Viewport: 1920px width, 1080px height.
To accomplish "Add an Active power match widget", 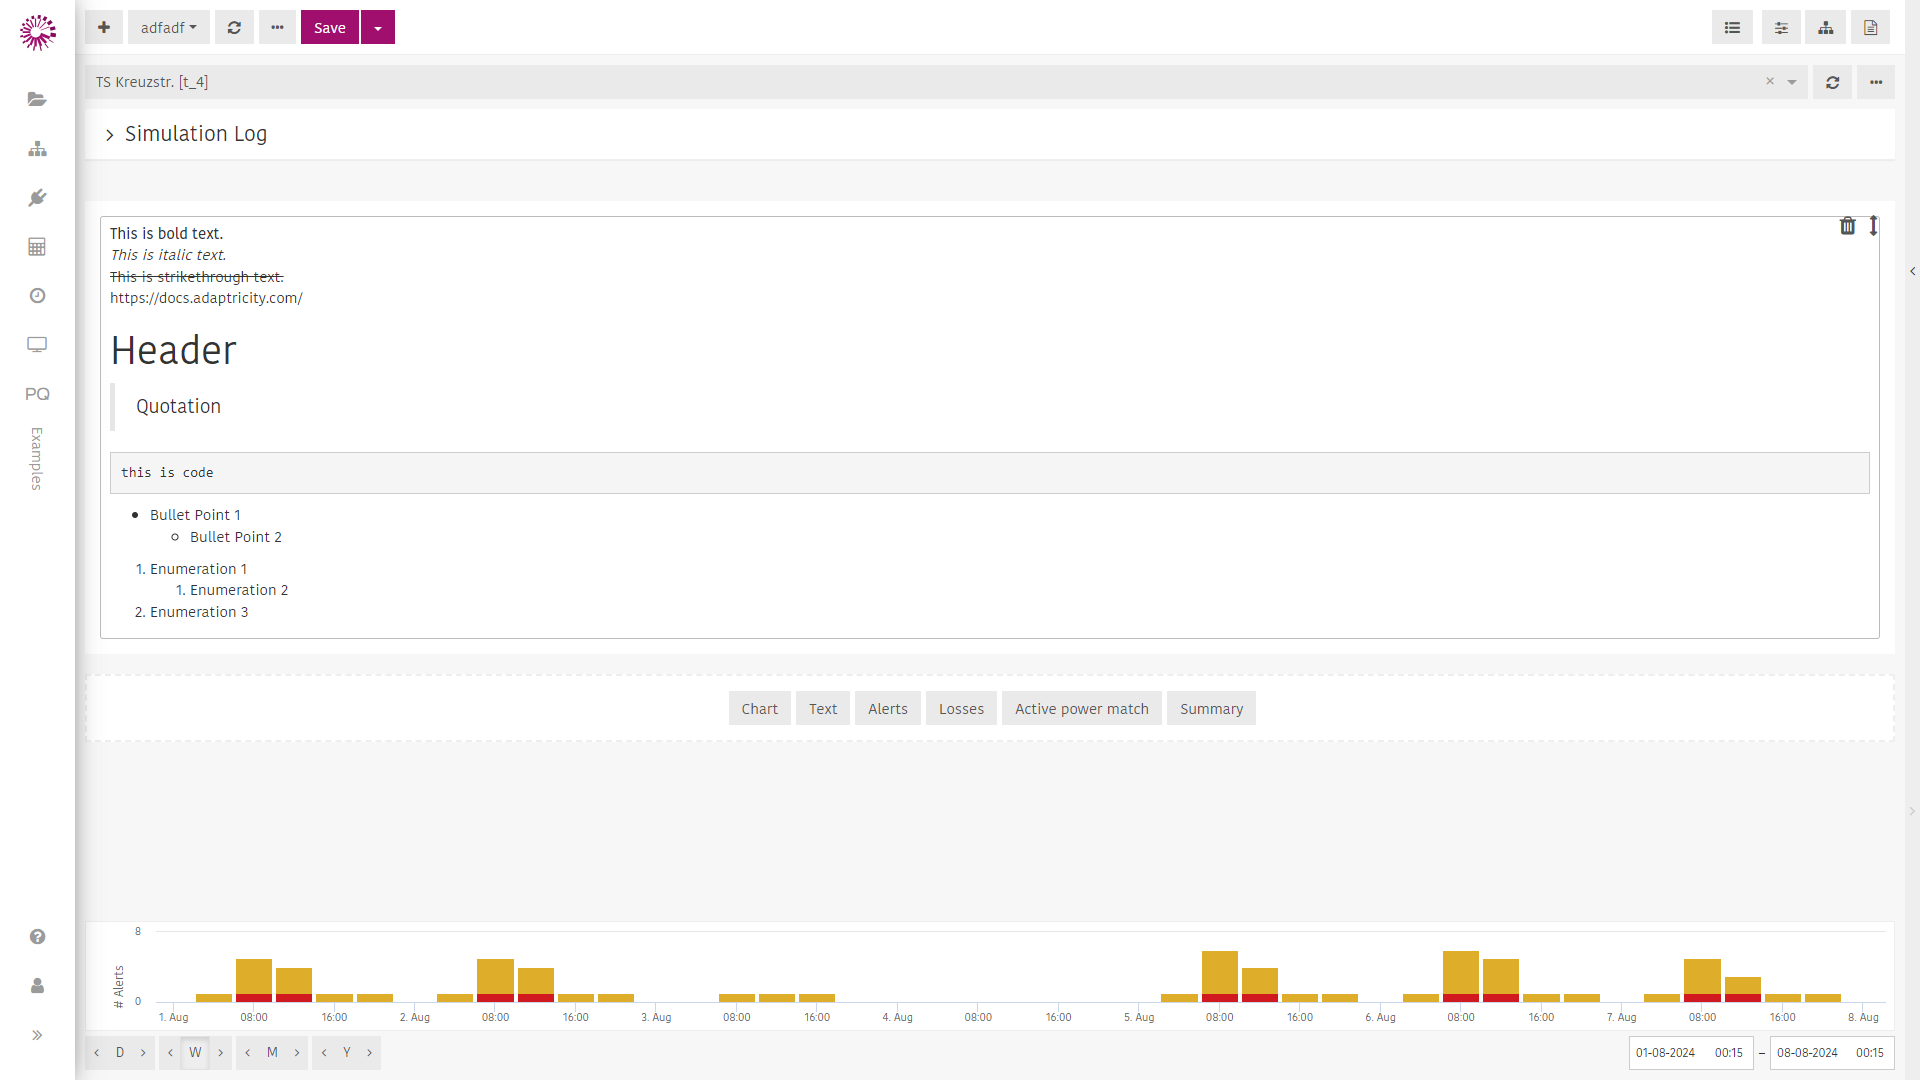I will click(x=1082, y=709).
